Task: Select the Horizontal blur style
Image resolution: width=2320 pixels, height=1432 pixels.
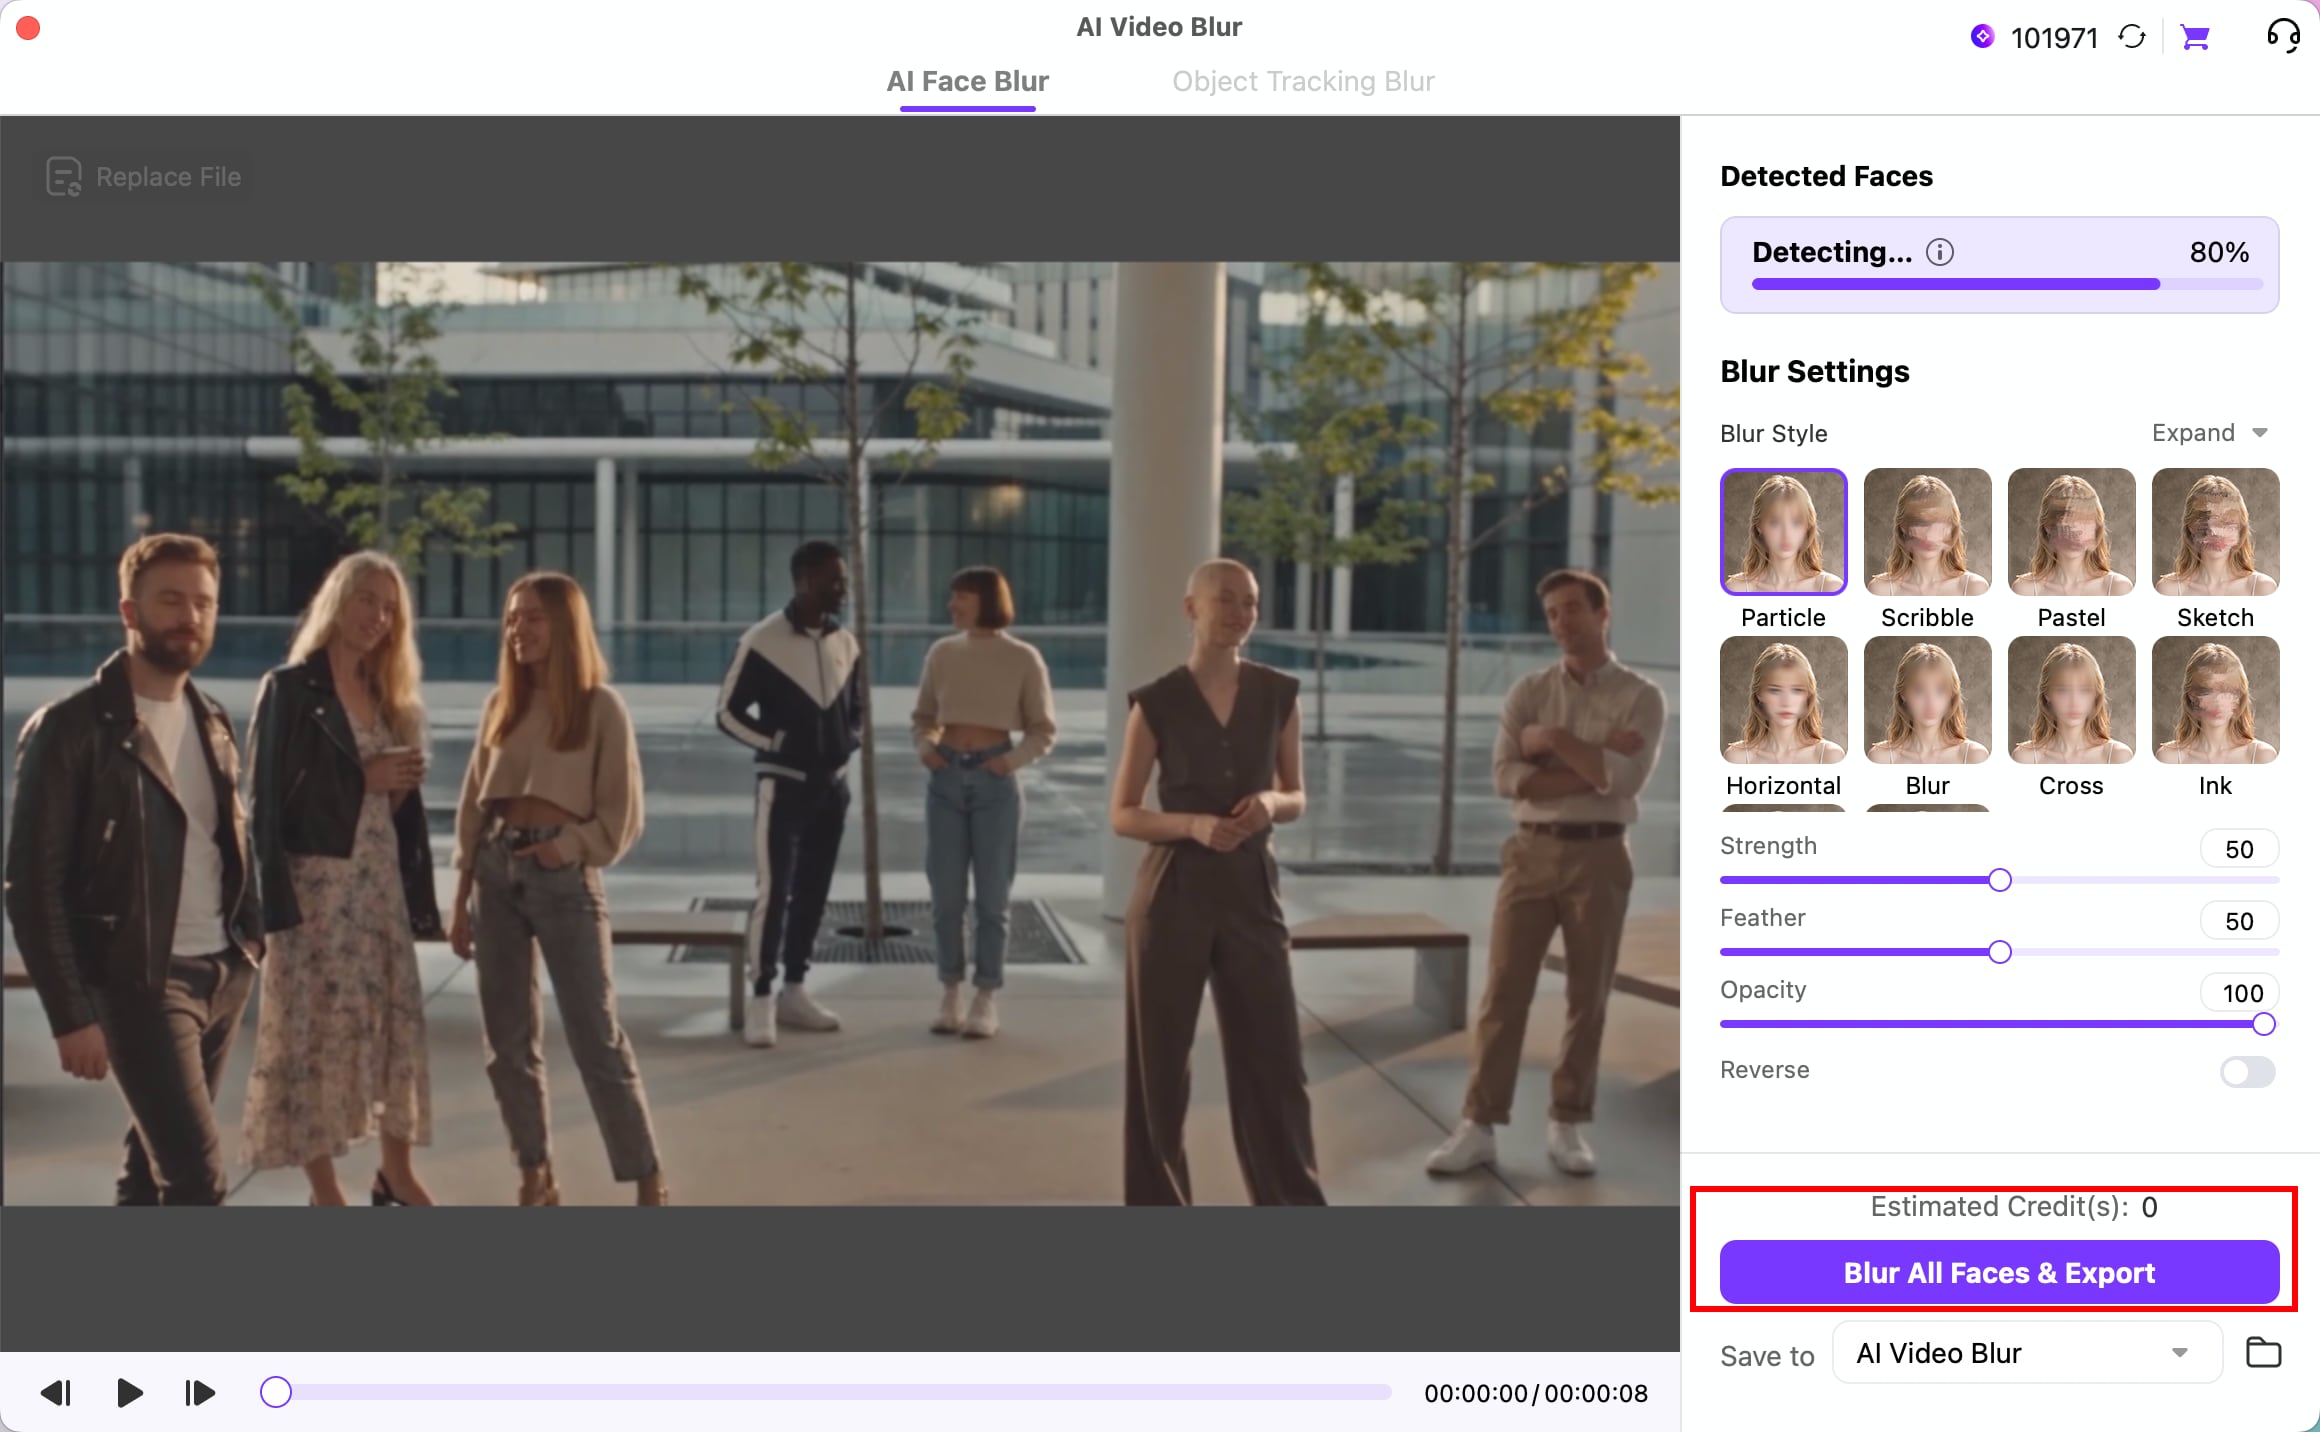Action: (1783, 700)
